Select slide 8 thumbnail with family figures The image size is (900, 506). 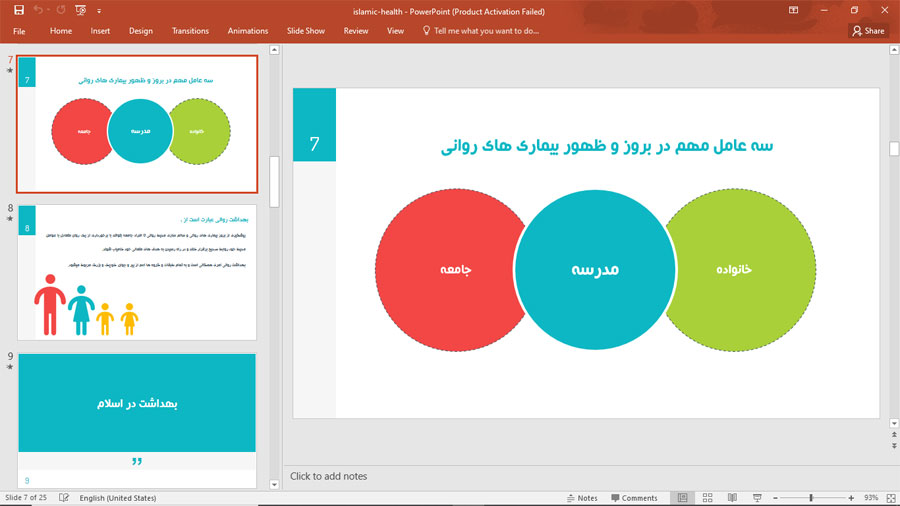137,272
